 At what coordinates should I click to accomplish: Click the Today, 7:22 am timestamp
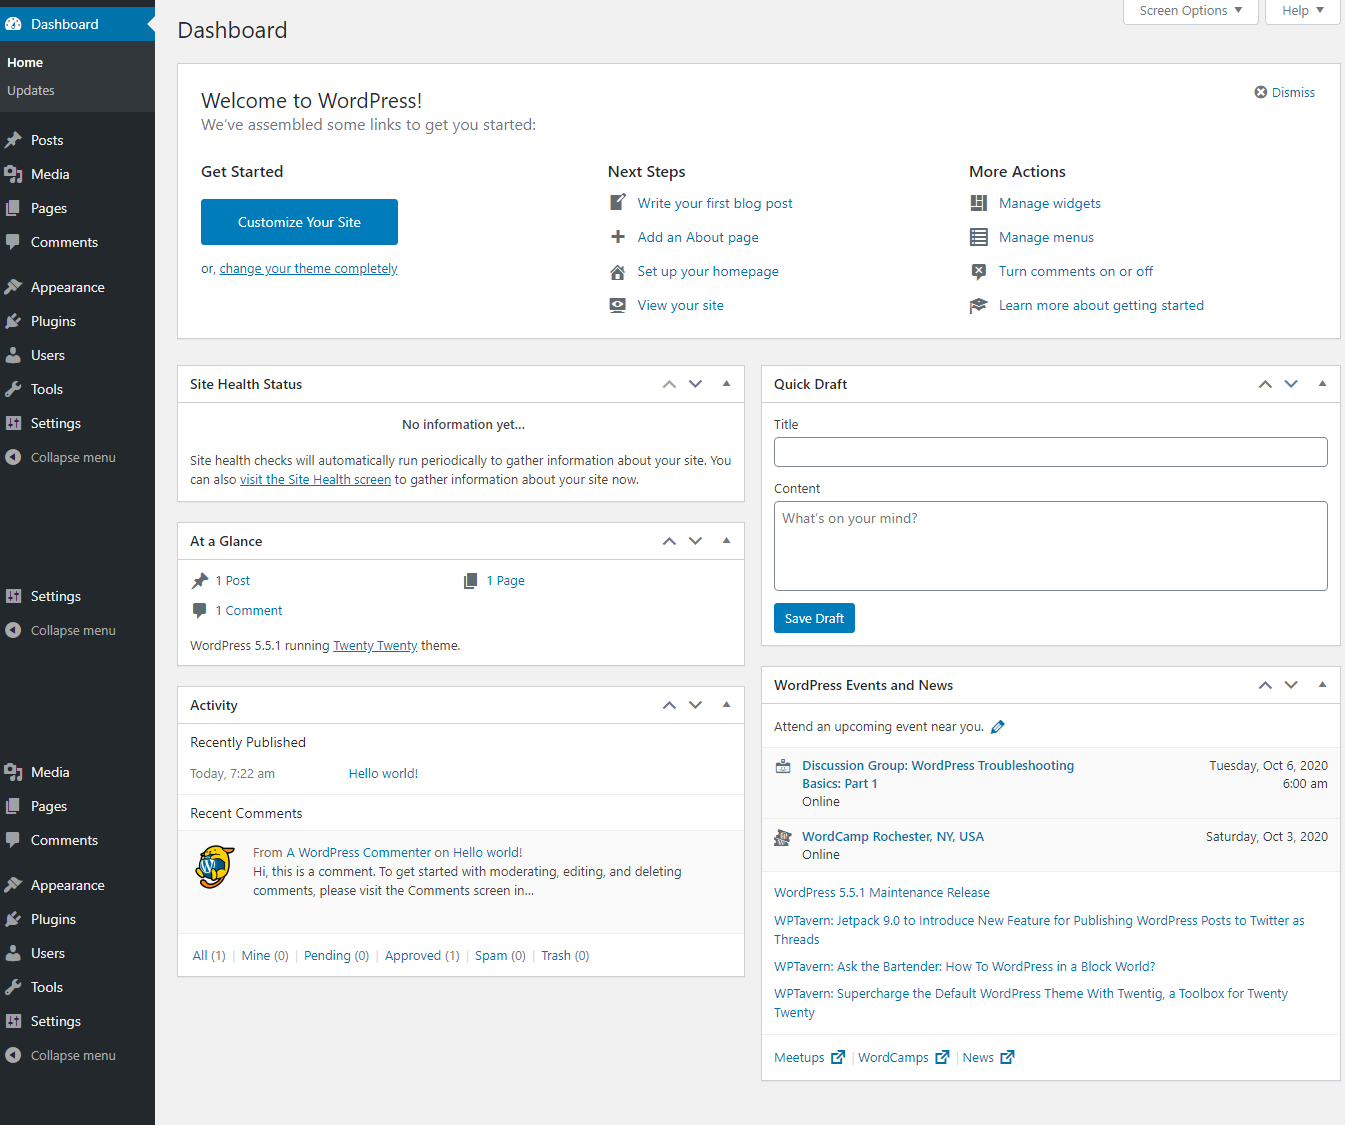(x=232, y=774)
